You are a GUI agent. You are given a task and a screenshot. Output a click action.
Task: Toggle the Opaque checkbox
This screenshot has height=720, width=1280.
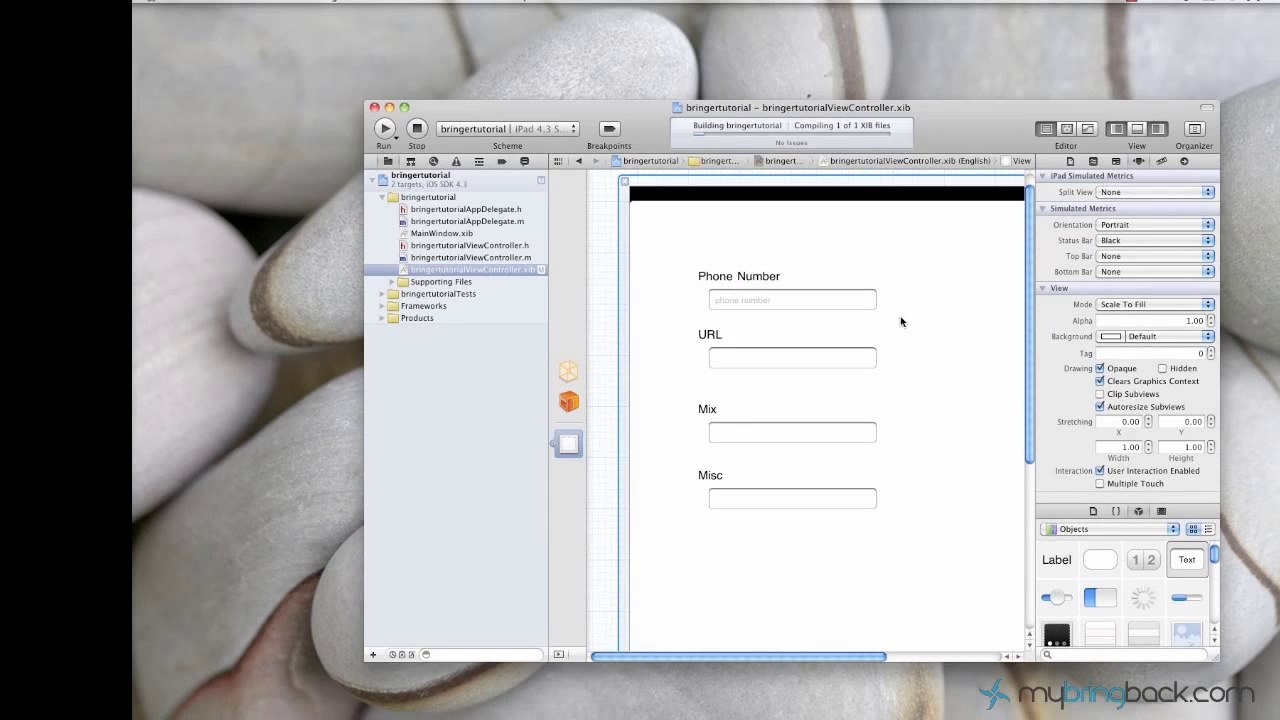pyautogui.click(x=1100, y=368)
